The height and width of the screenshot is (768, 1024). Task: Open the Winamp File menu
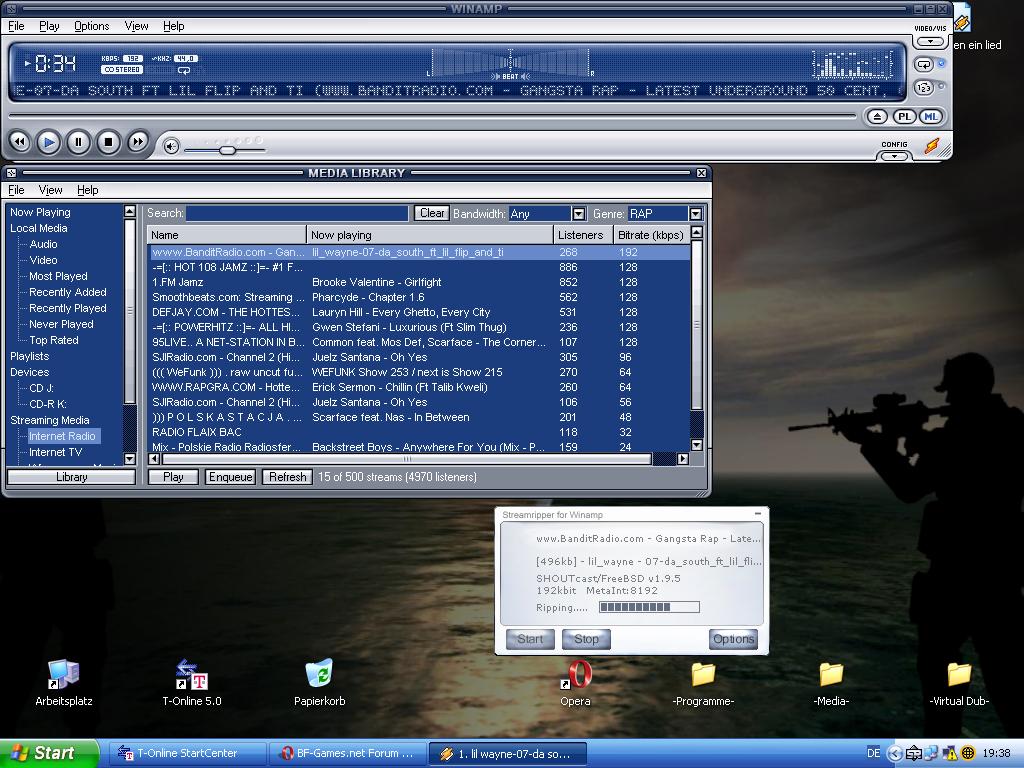pyautogui.click(x=16, y=26)
